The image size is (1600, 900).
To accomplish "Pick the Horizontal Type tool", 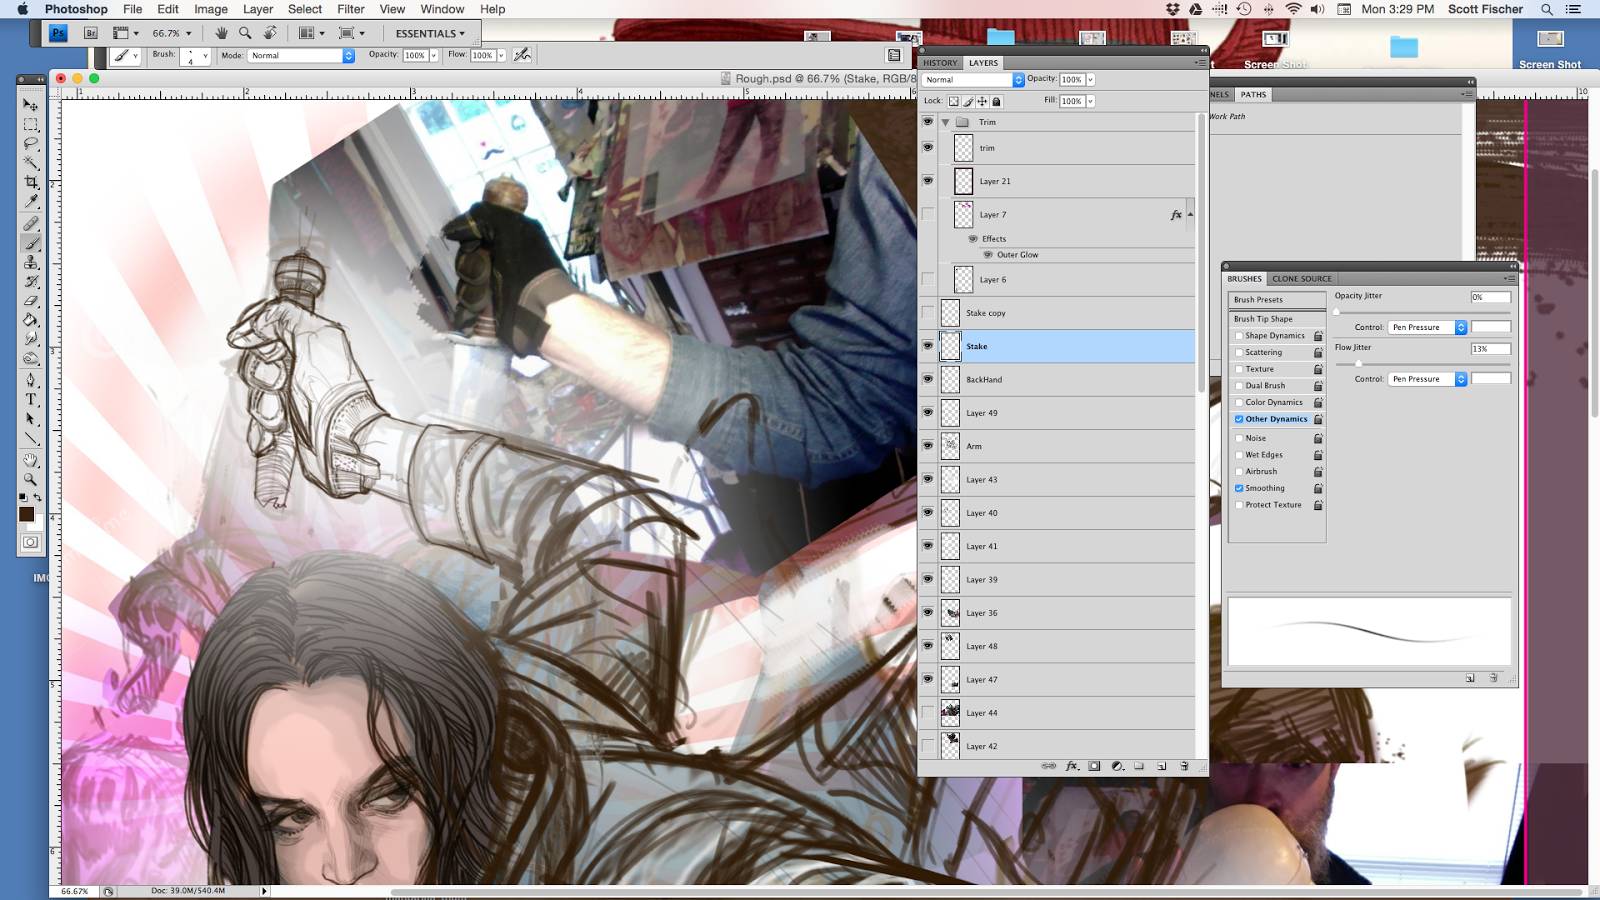I will pyautogui.click(x=31, y=400).
